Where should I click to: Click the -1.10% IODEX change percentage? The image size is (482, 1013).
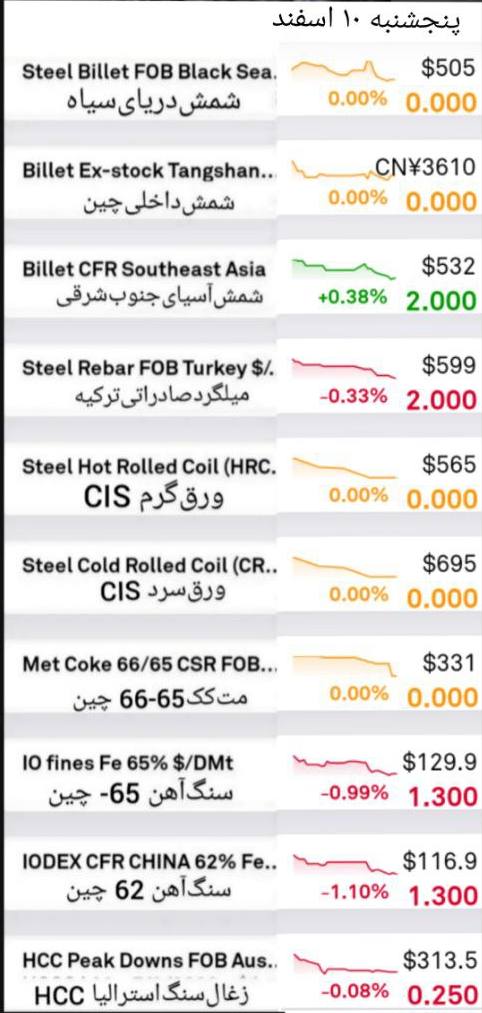[x=355, y=892]
